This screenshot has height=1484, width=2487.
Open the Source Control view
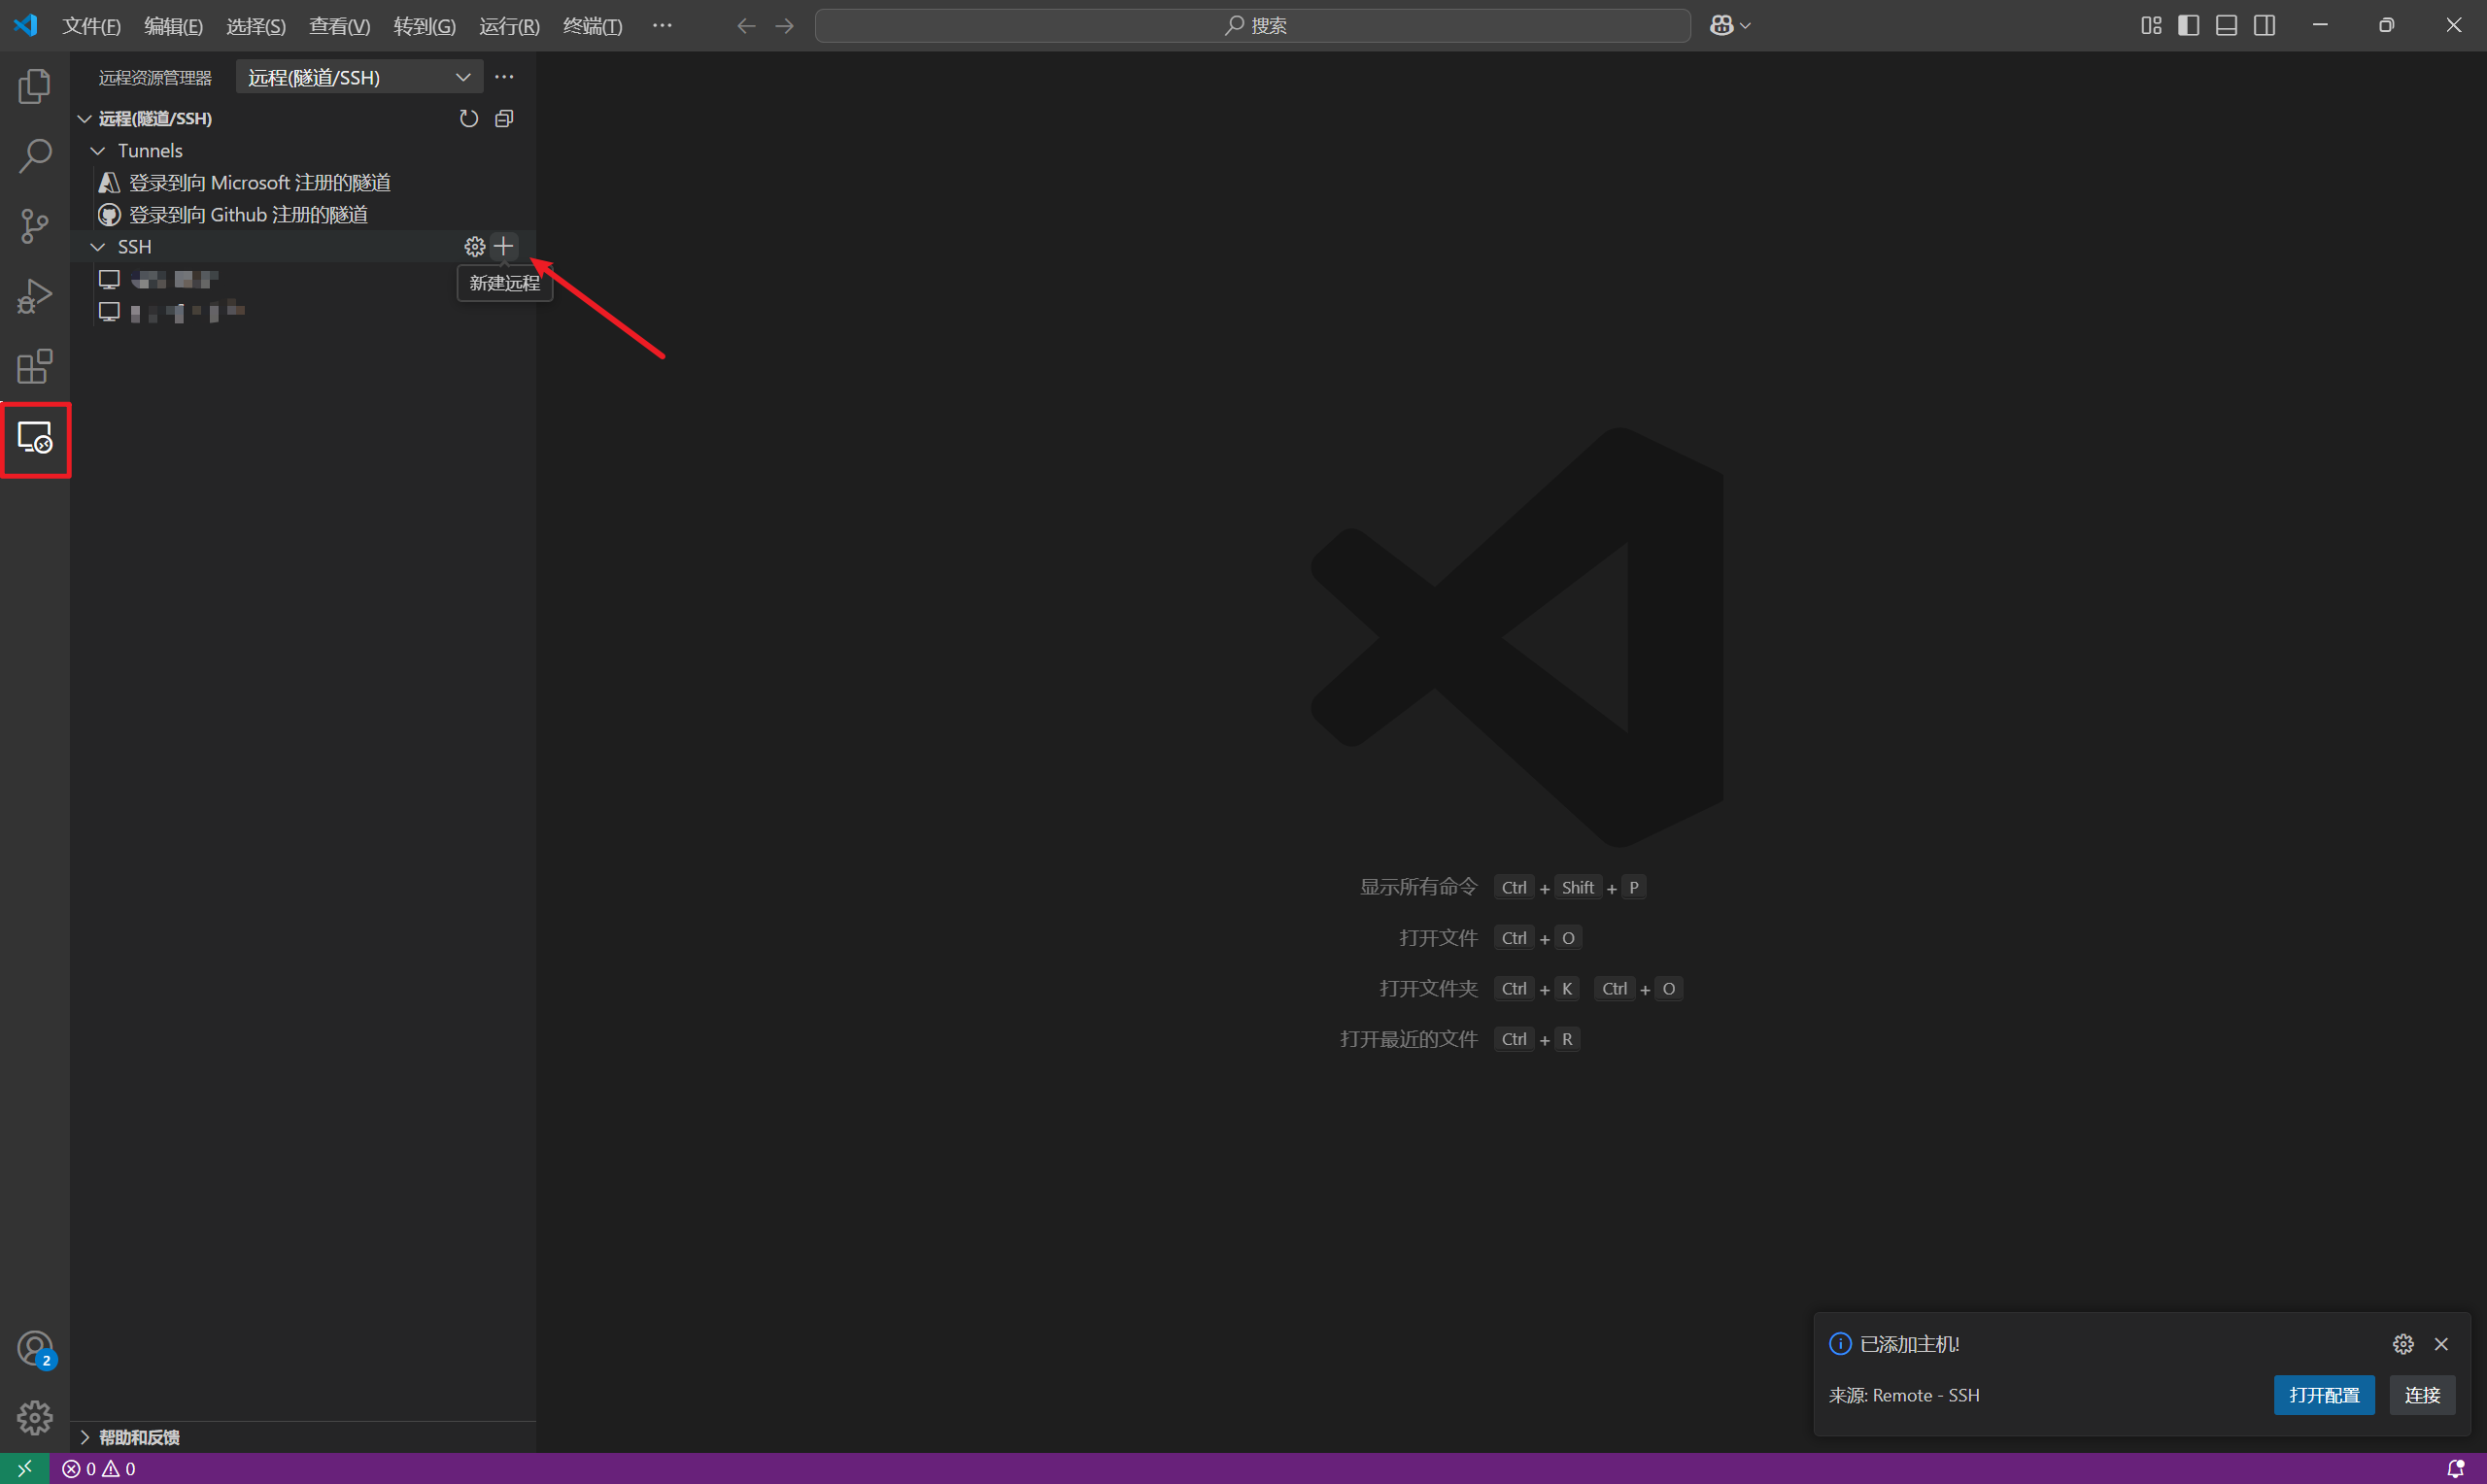click(x=34, y=226)
